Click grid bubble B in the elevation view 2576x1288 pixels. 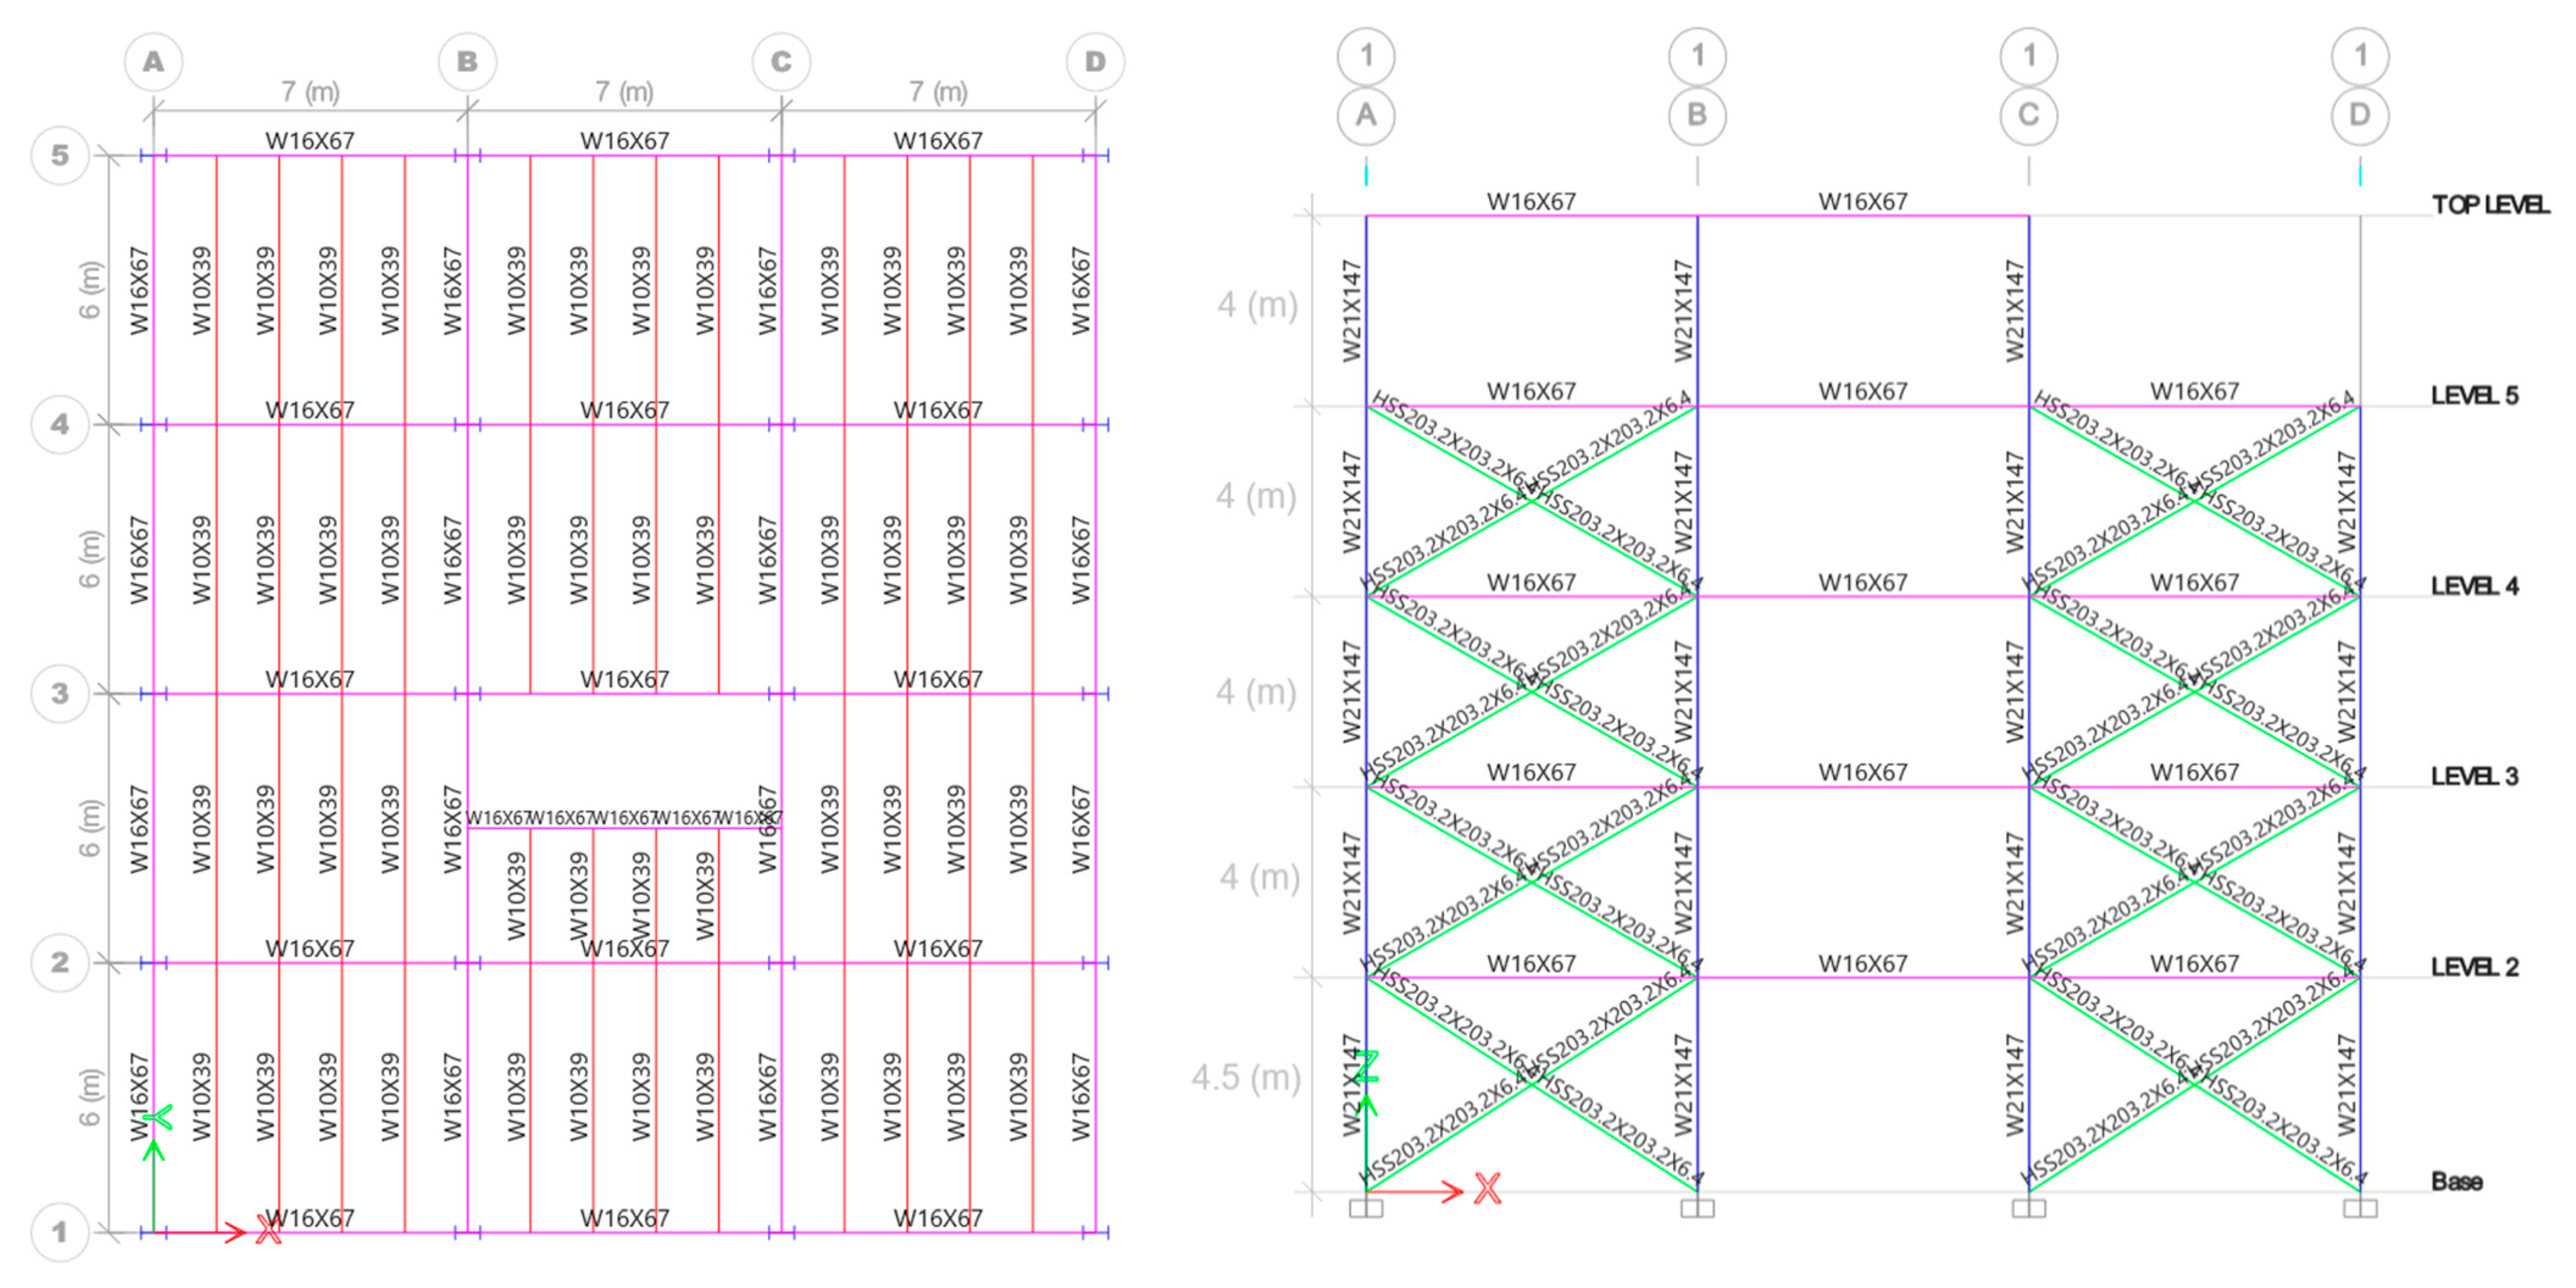1697,115
